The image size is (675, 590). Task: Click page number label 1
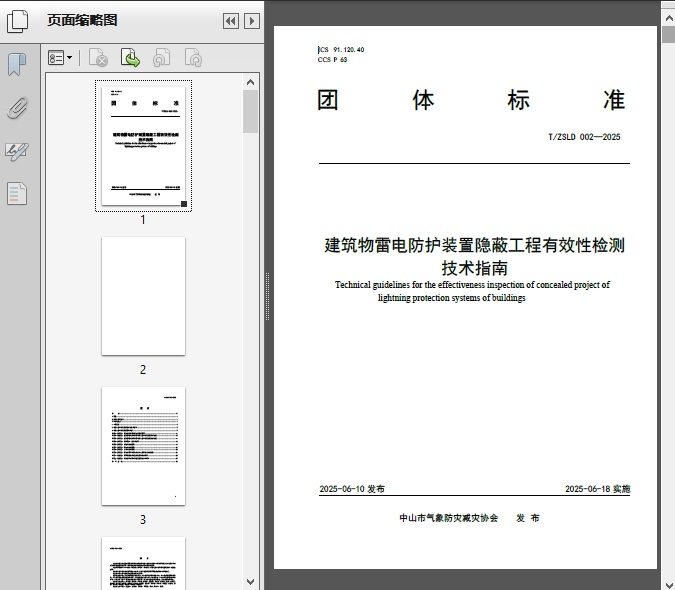[x=143, y=220]
